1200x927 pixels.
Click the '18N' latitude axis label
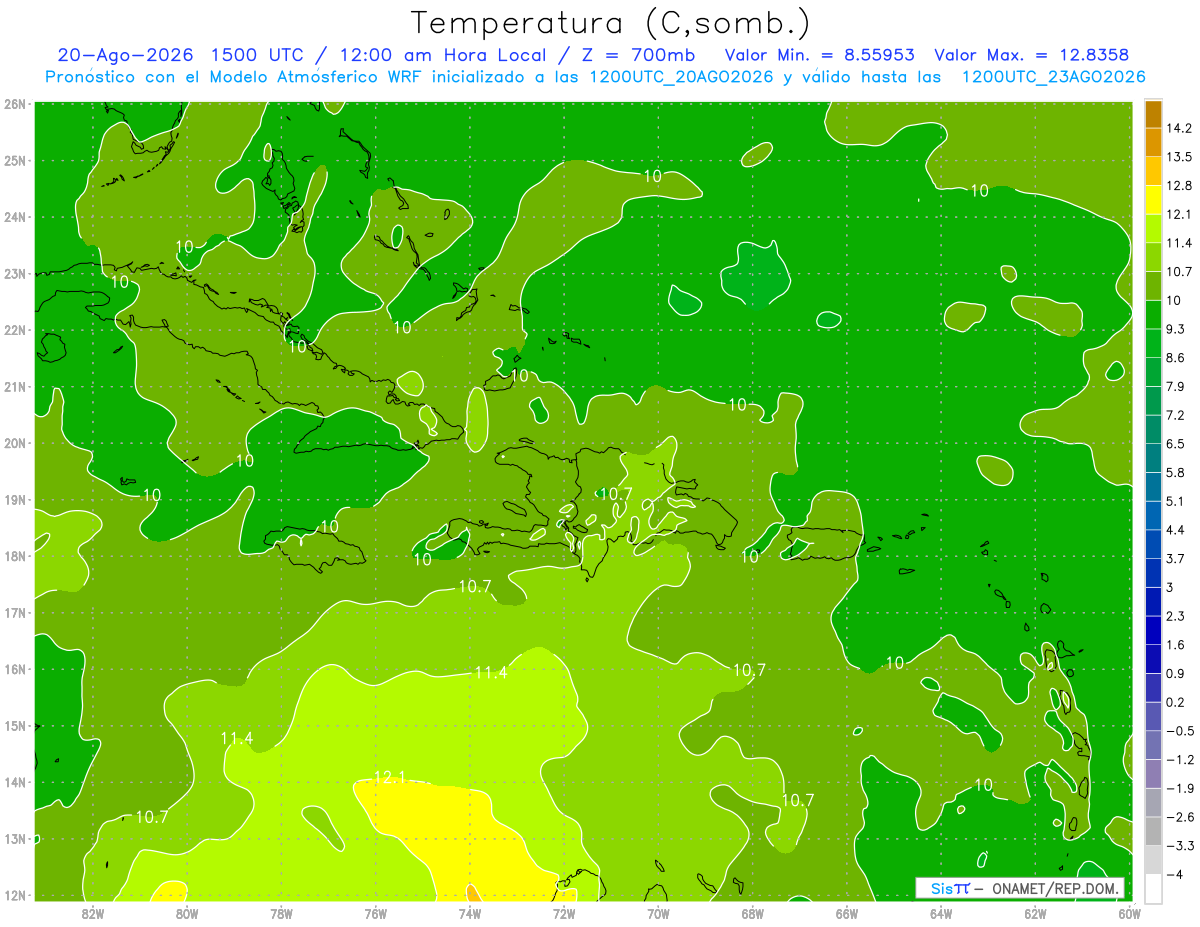[14, 556]
